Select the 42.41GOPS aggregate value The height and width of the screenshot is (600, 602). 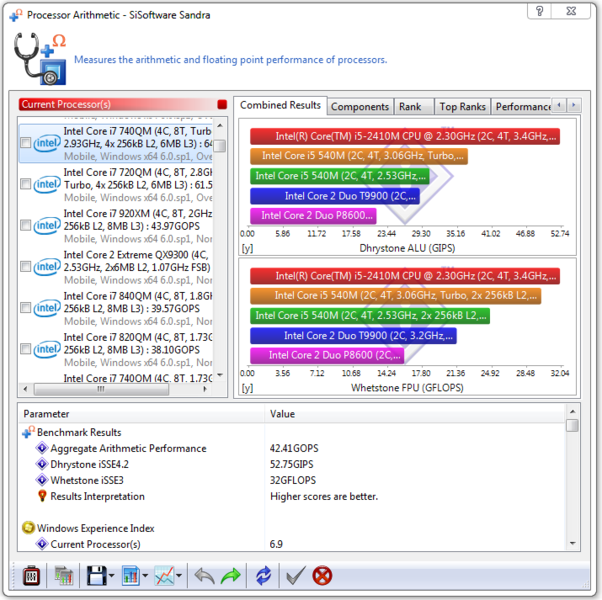[294, 448]
